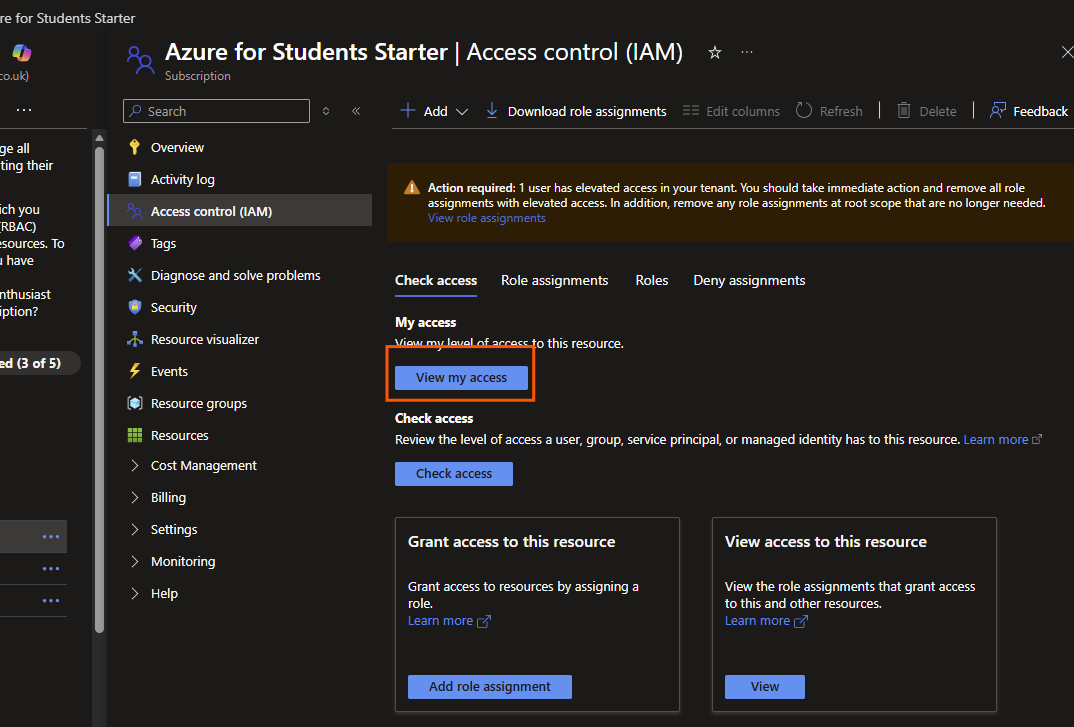Open Learn more link in View access card
Image resolution: width=1074 pixels, height=727 pixels.
[766, 621]
